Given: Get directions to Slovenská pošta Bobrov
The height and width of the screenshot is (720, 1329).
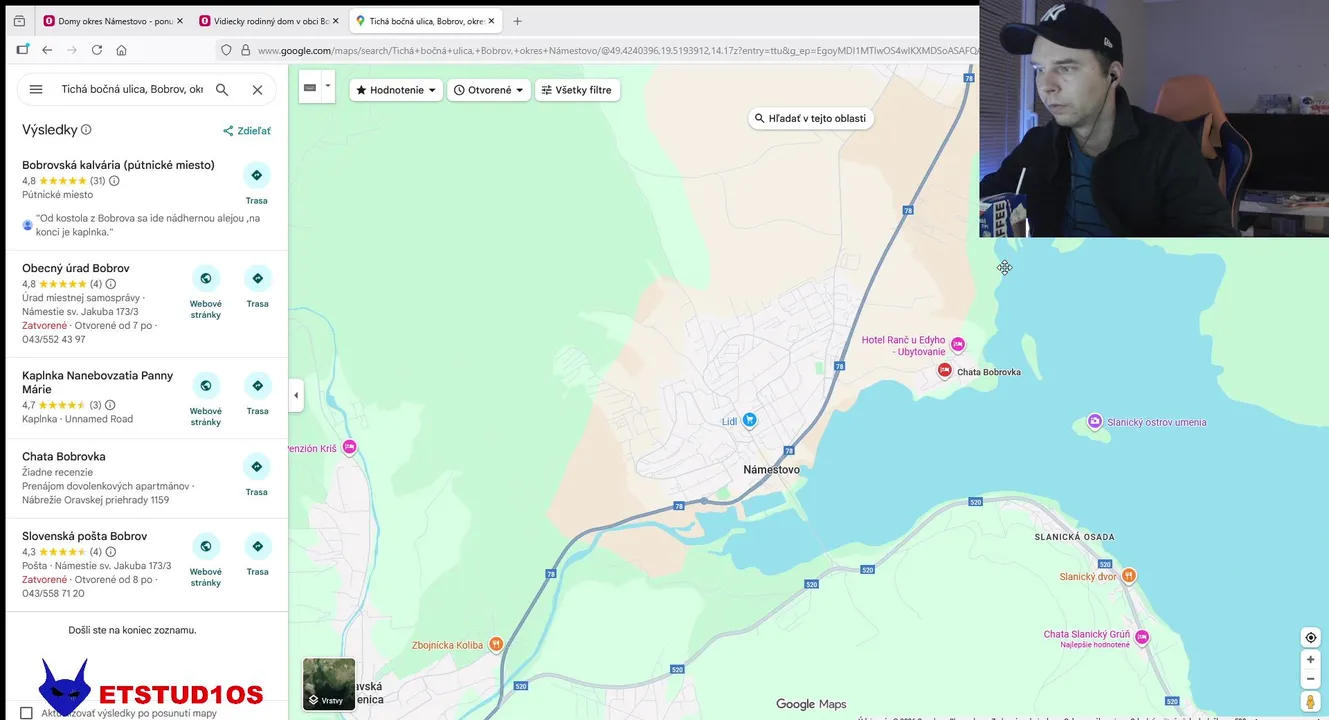Looking at the screenshot, I should click(258, 546).
